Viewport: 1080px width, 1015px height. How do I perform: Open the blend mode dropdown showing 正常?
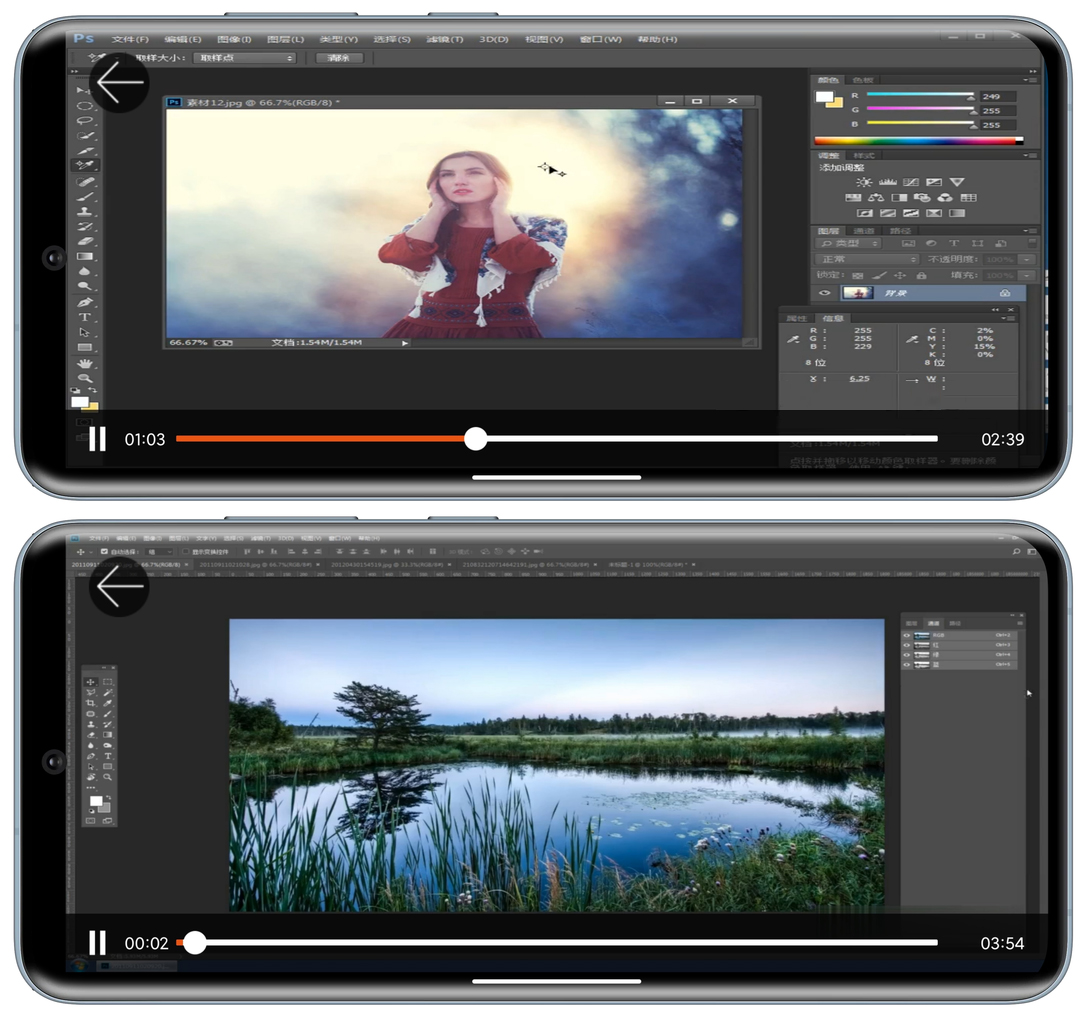tap(867, 259)
